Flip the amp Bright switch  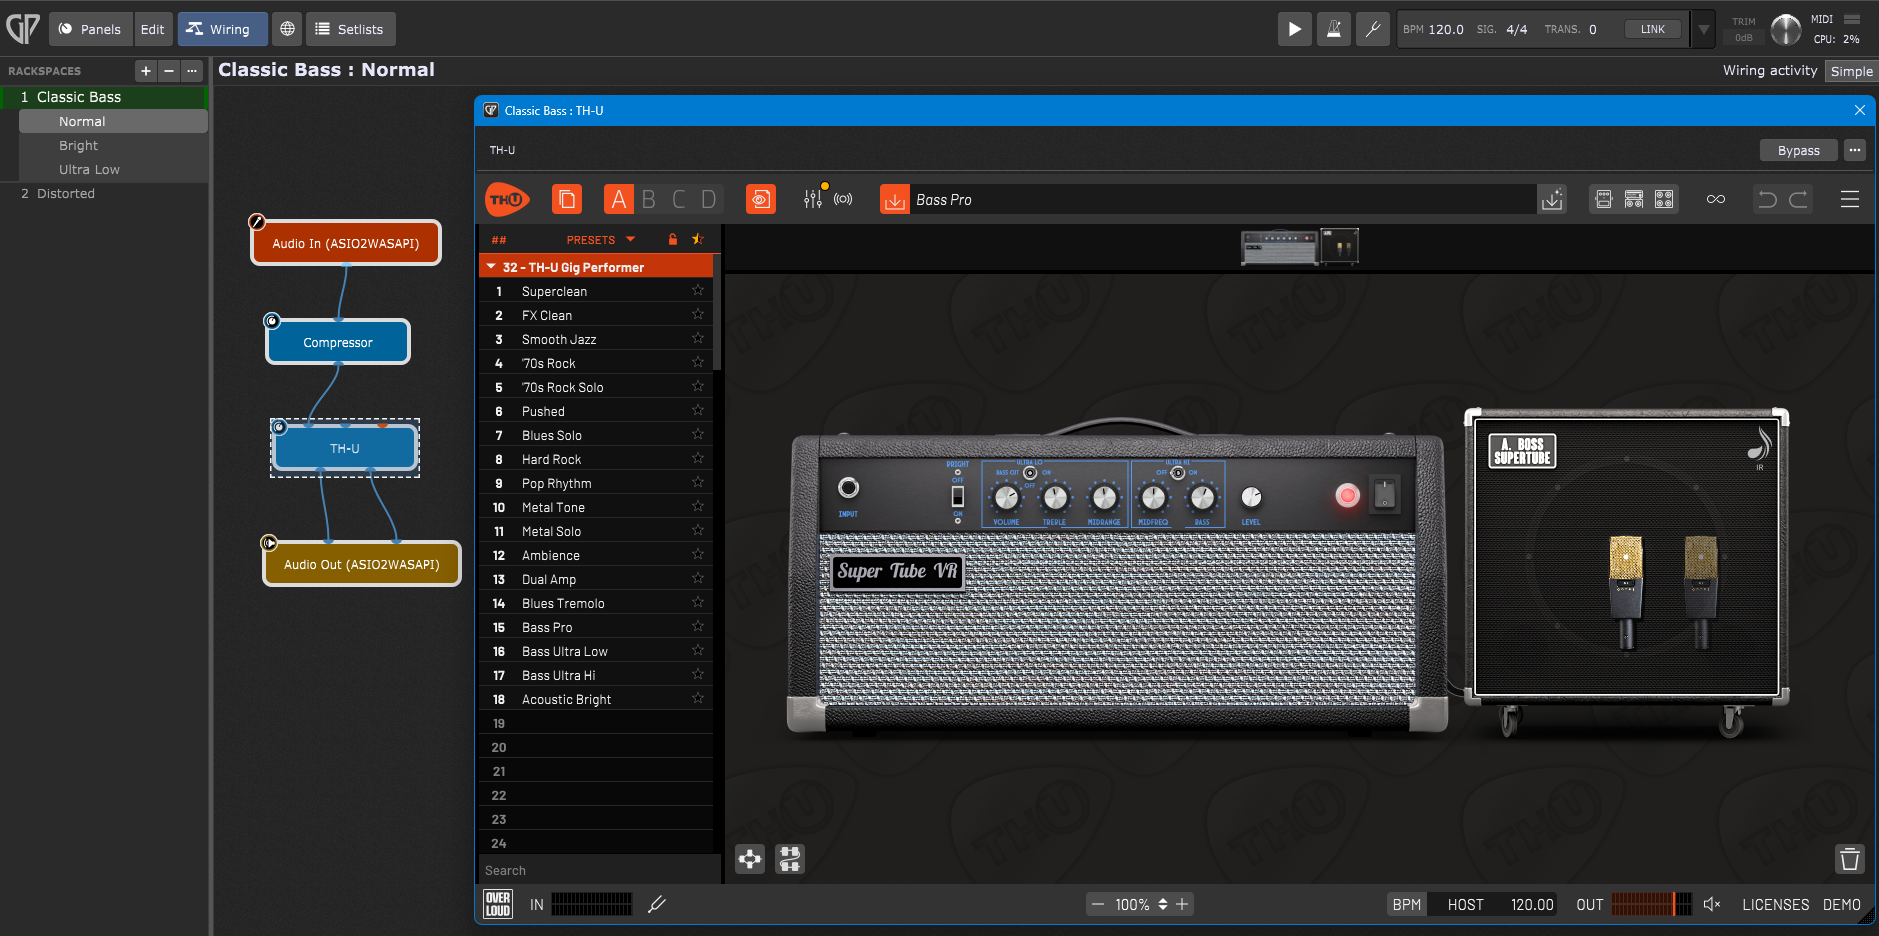point(957,496)
